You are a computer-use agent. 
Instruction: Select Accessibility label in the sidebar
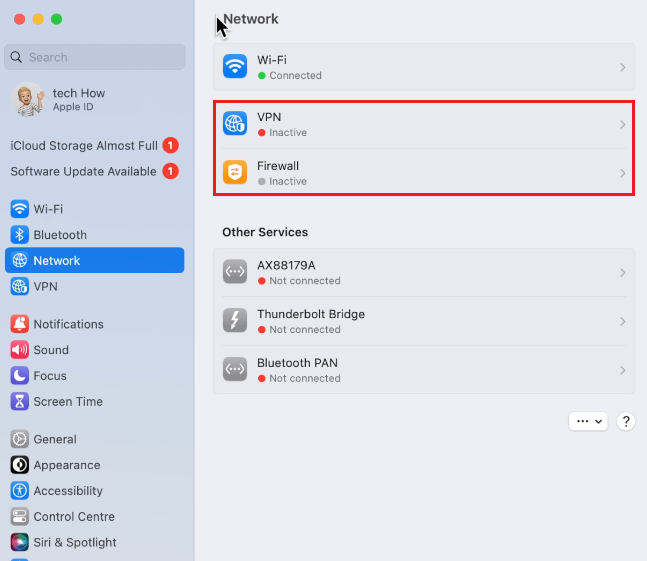[68, 491]
